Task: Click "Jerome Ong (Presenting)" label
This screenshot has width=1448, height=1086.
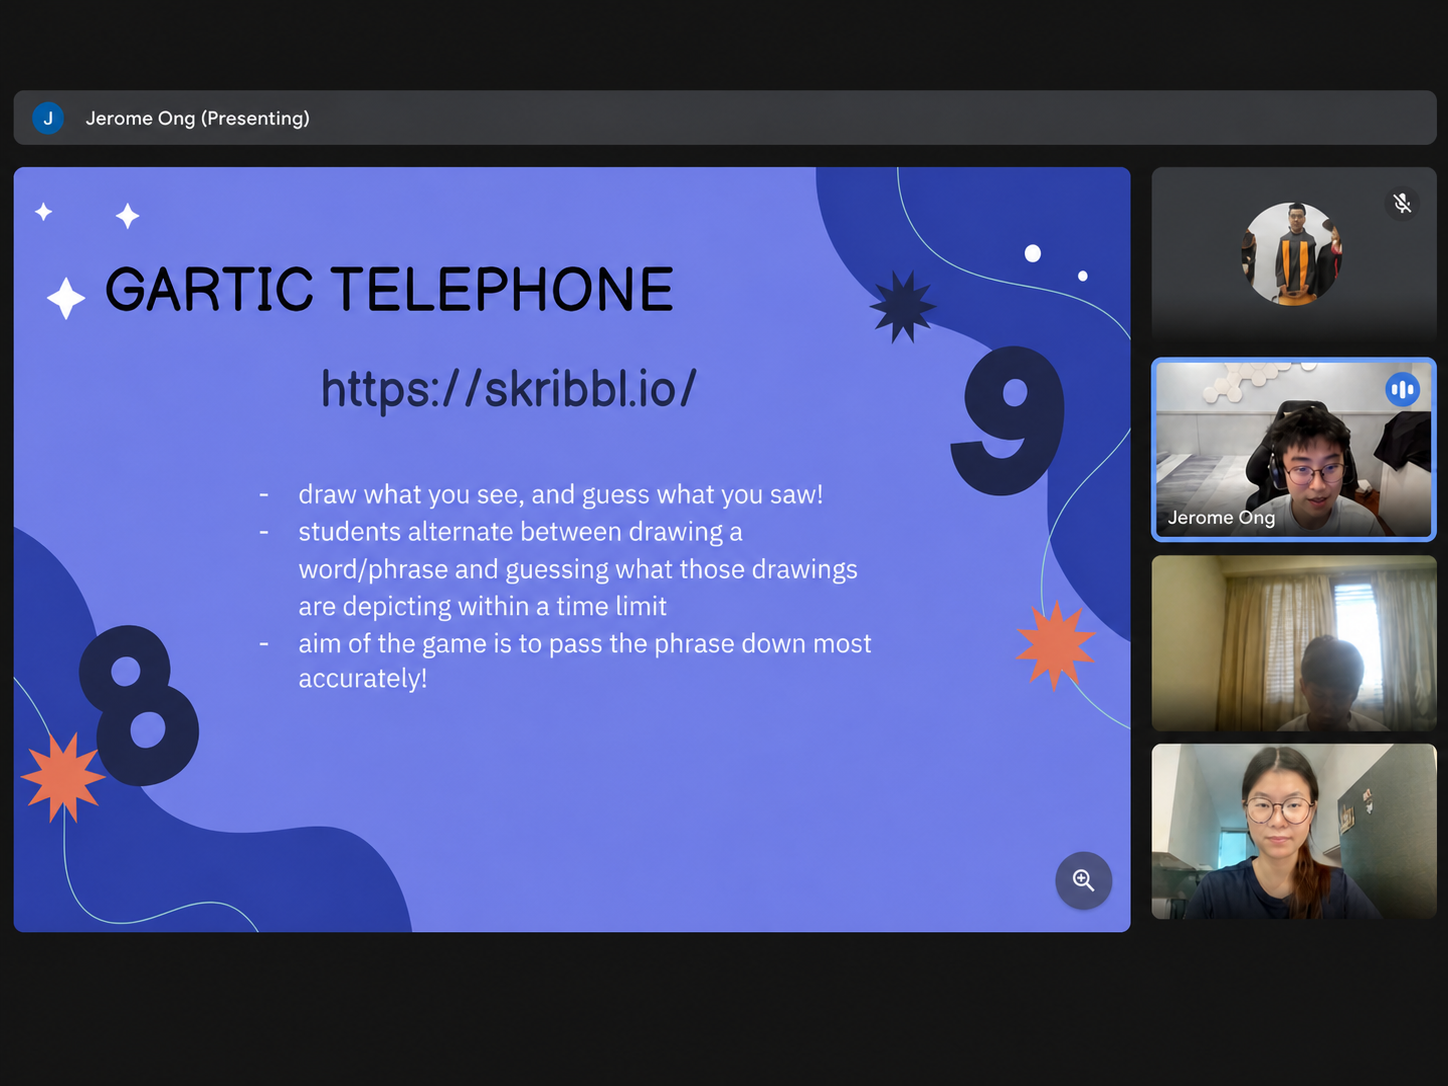Action: (198, 118)
